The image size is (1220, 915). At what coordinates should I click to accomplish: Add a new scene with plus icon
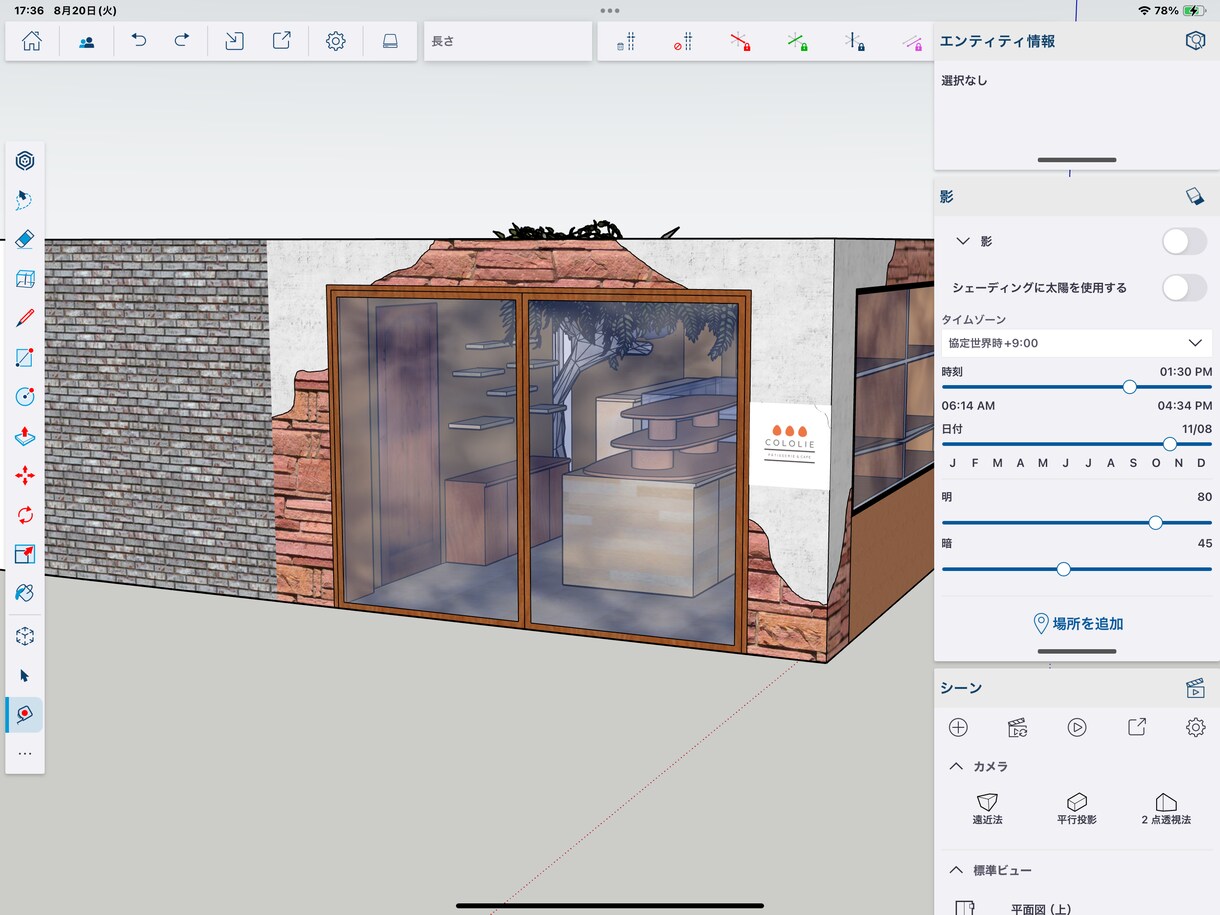(x=958, y=728)
